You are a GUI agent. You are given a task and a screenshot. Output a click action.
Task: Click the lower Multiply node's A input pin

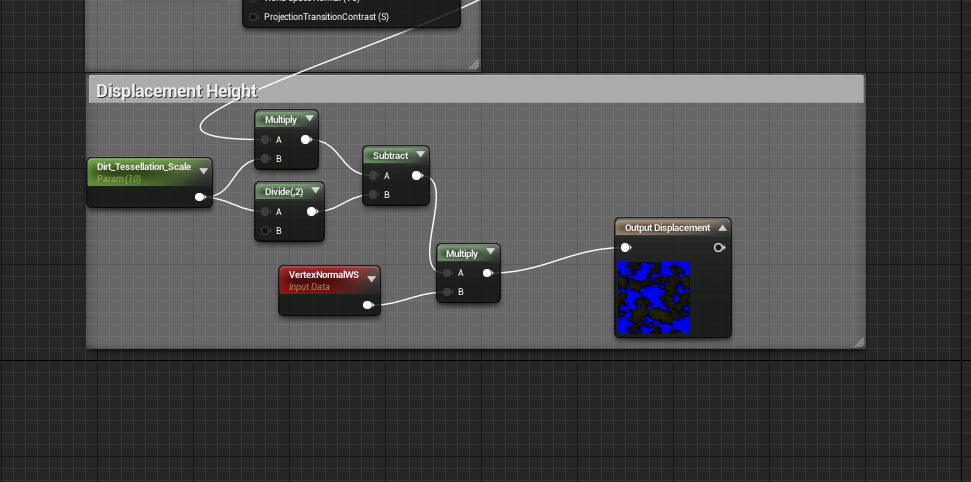pos(447,273)
